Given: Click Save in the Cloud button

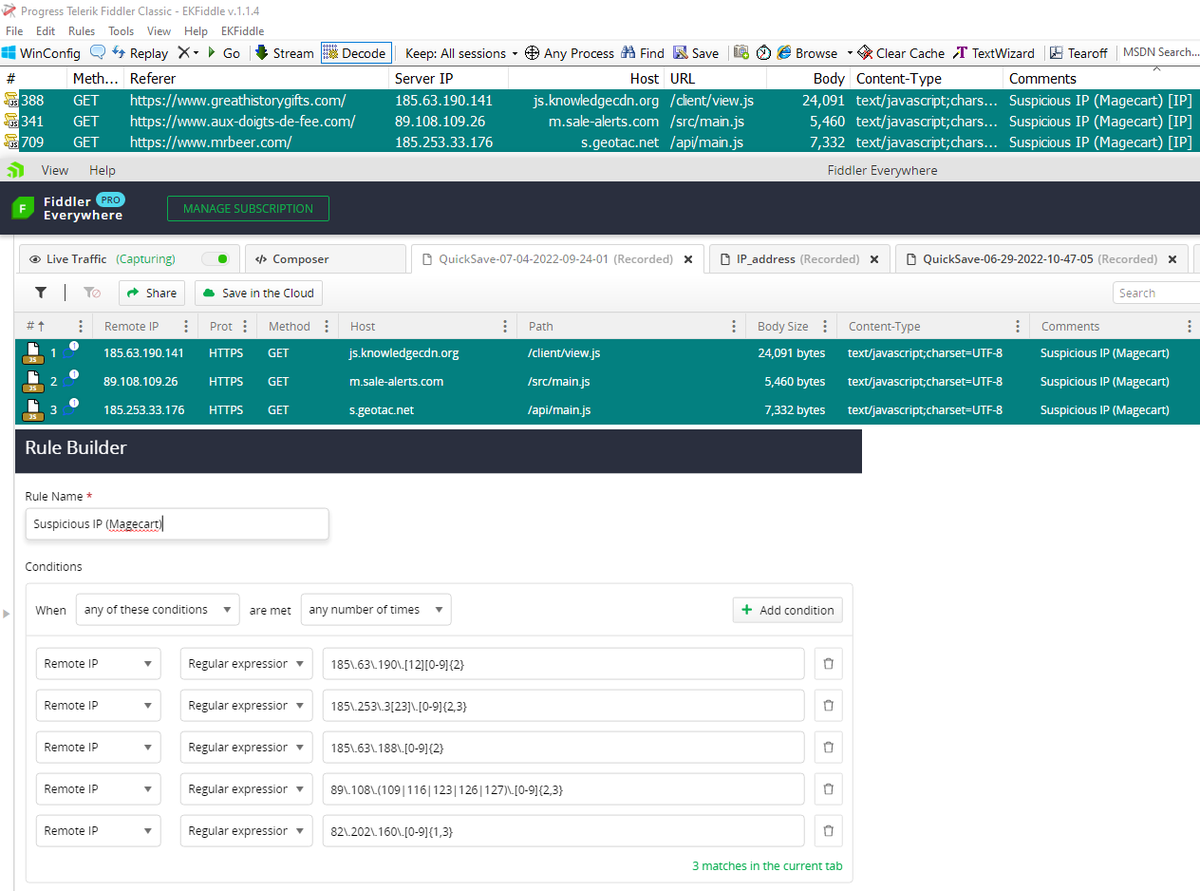Looking at the screenshot, I should coord(258,293).
